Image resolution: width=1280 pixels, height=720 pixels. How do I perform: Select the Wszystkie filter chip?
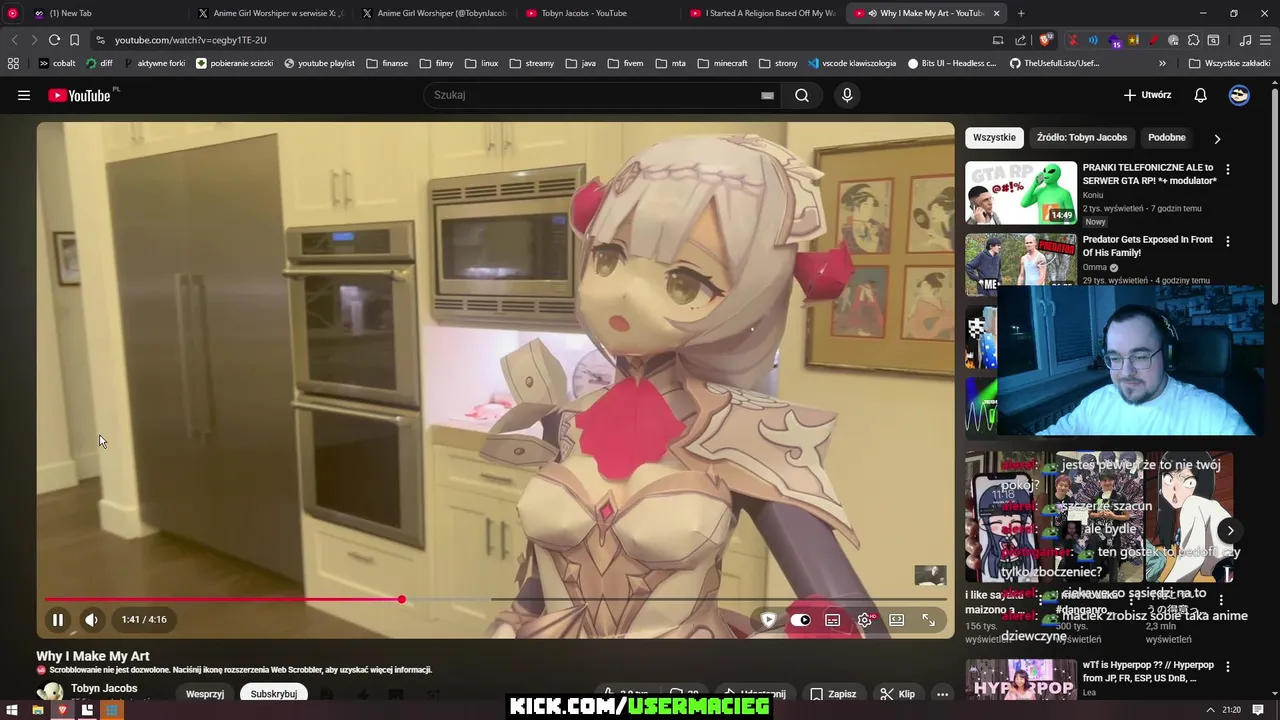click(994, 137)
